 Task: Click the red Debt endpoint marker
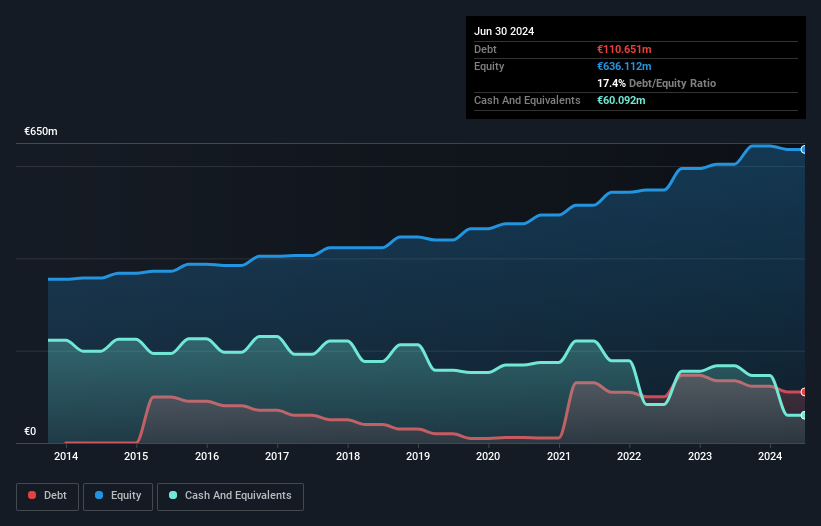[804, 392]
